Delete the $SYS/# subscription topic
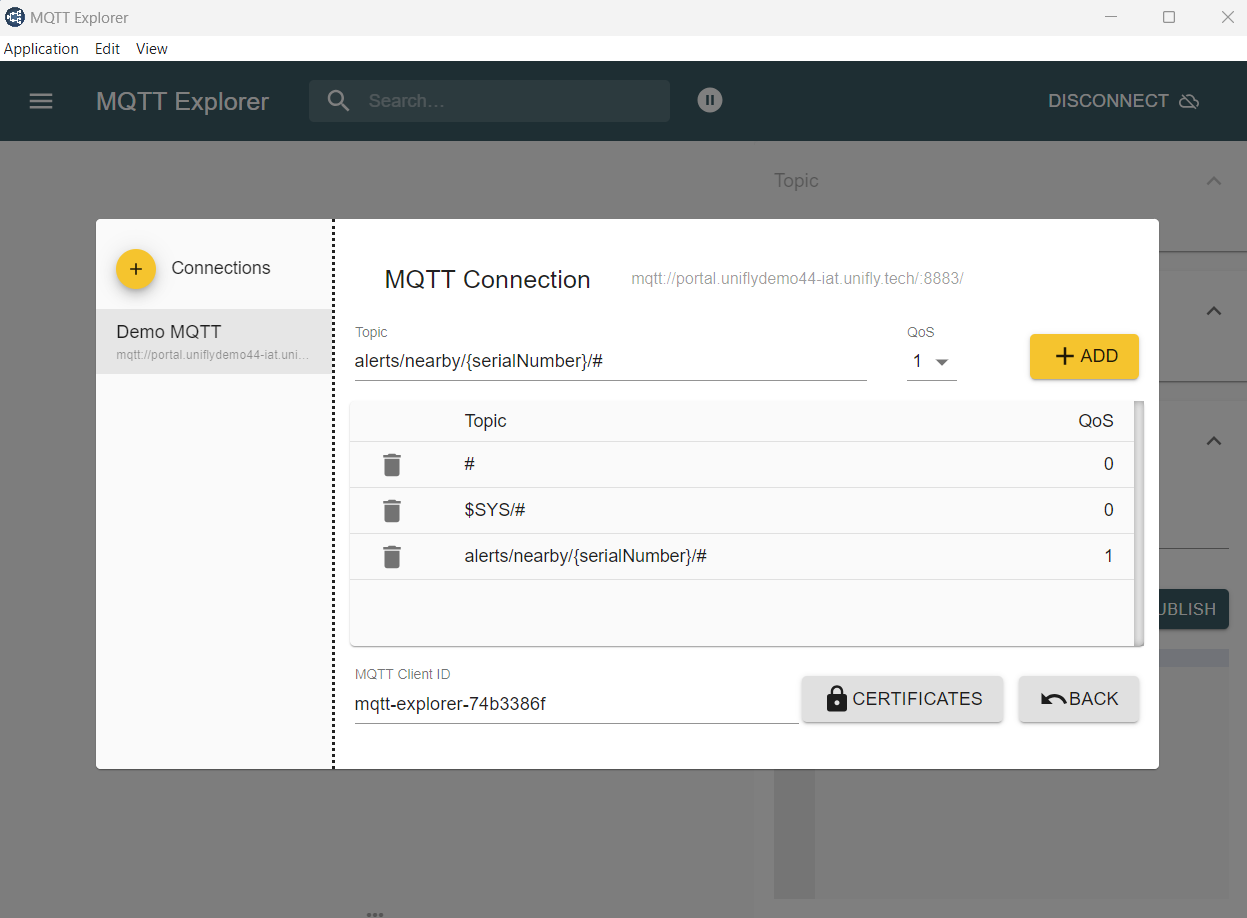The width and height of the screenshot is (1247, 918). [x=391, y=510]
